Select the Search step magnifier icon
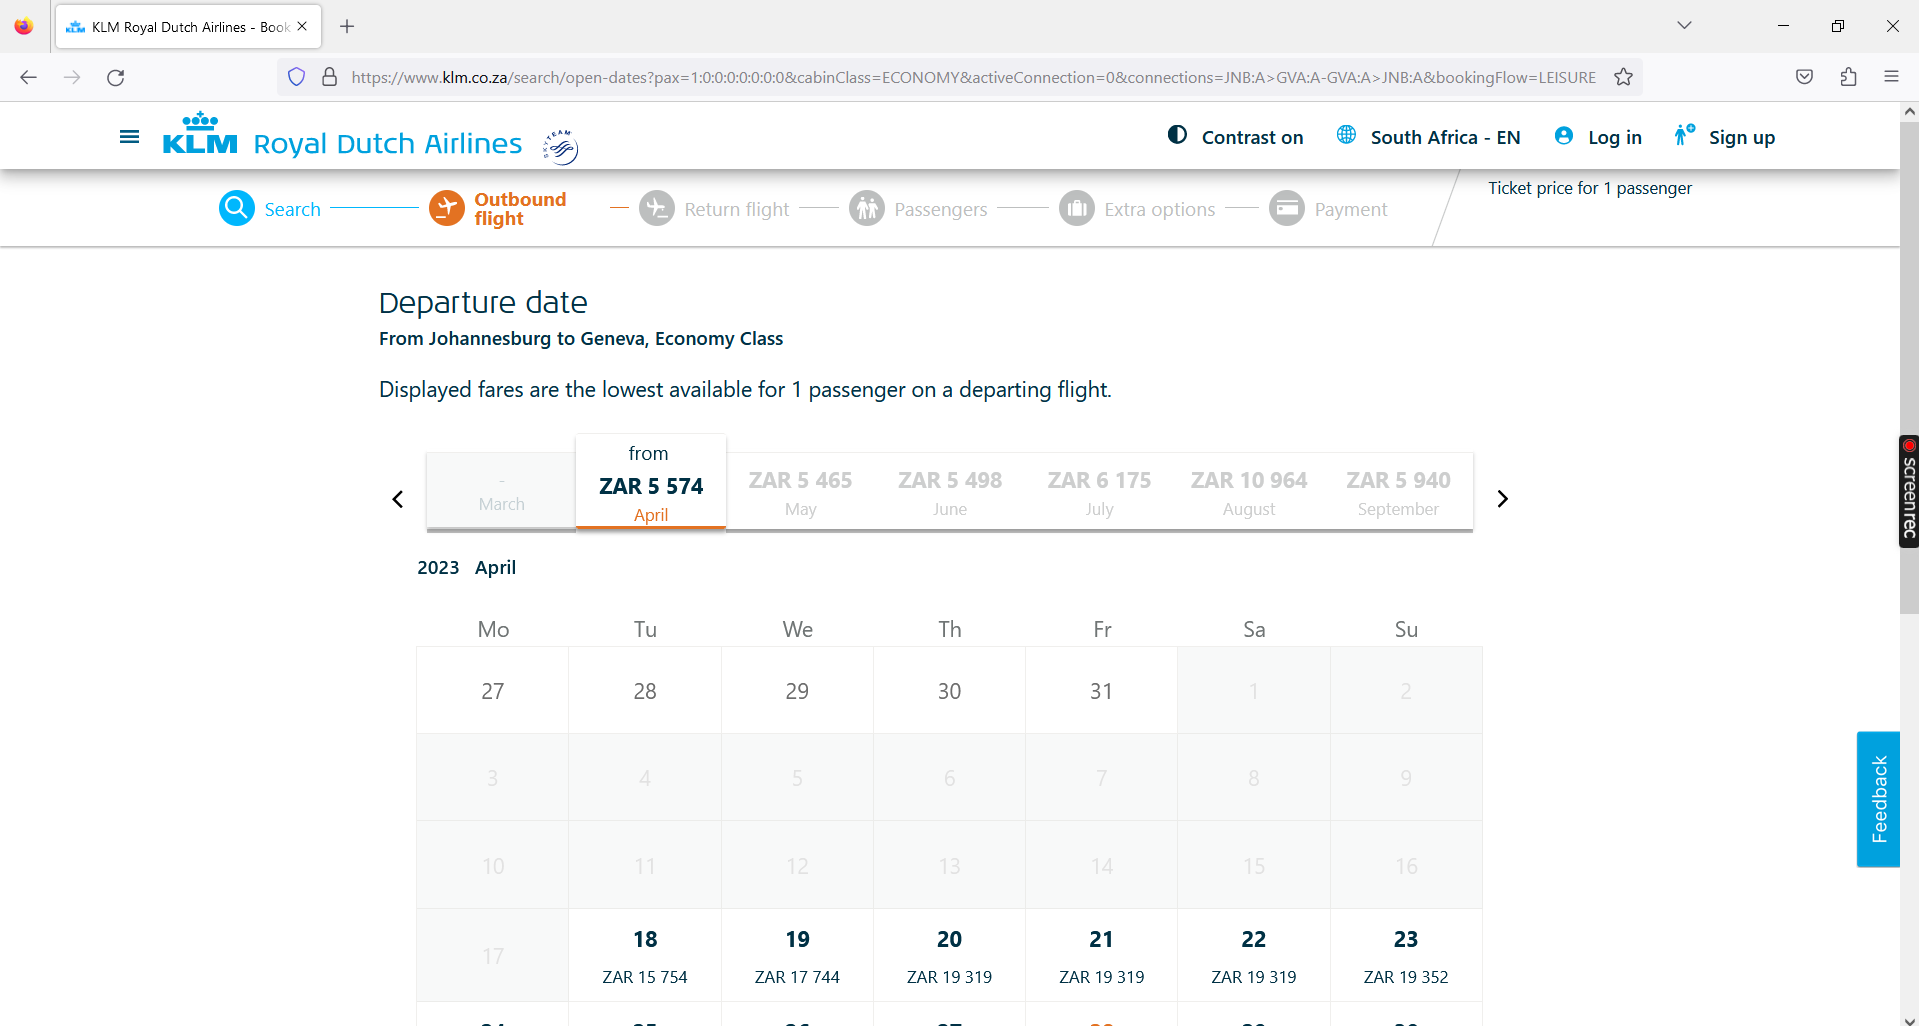 pos(237,208)
